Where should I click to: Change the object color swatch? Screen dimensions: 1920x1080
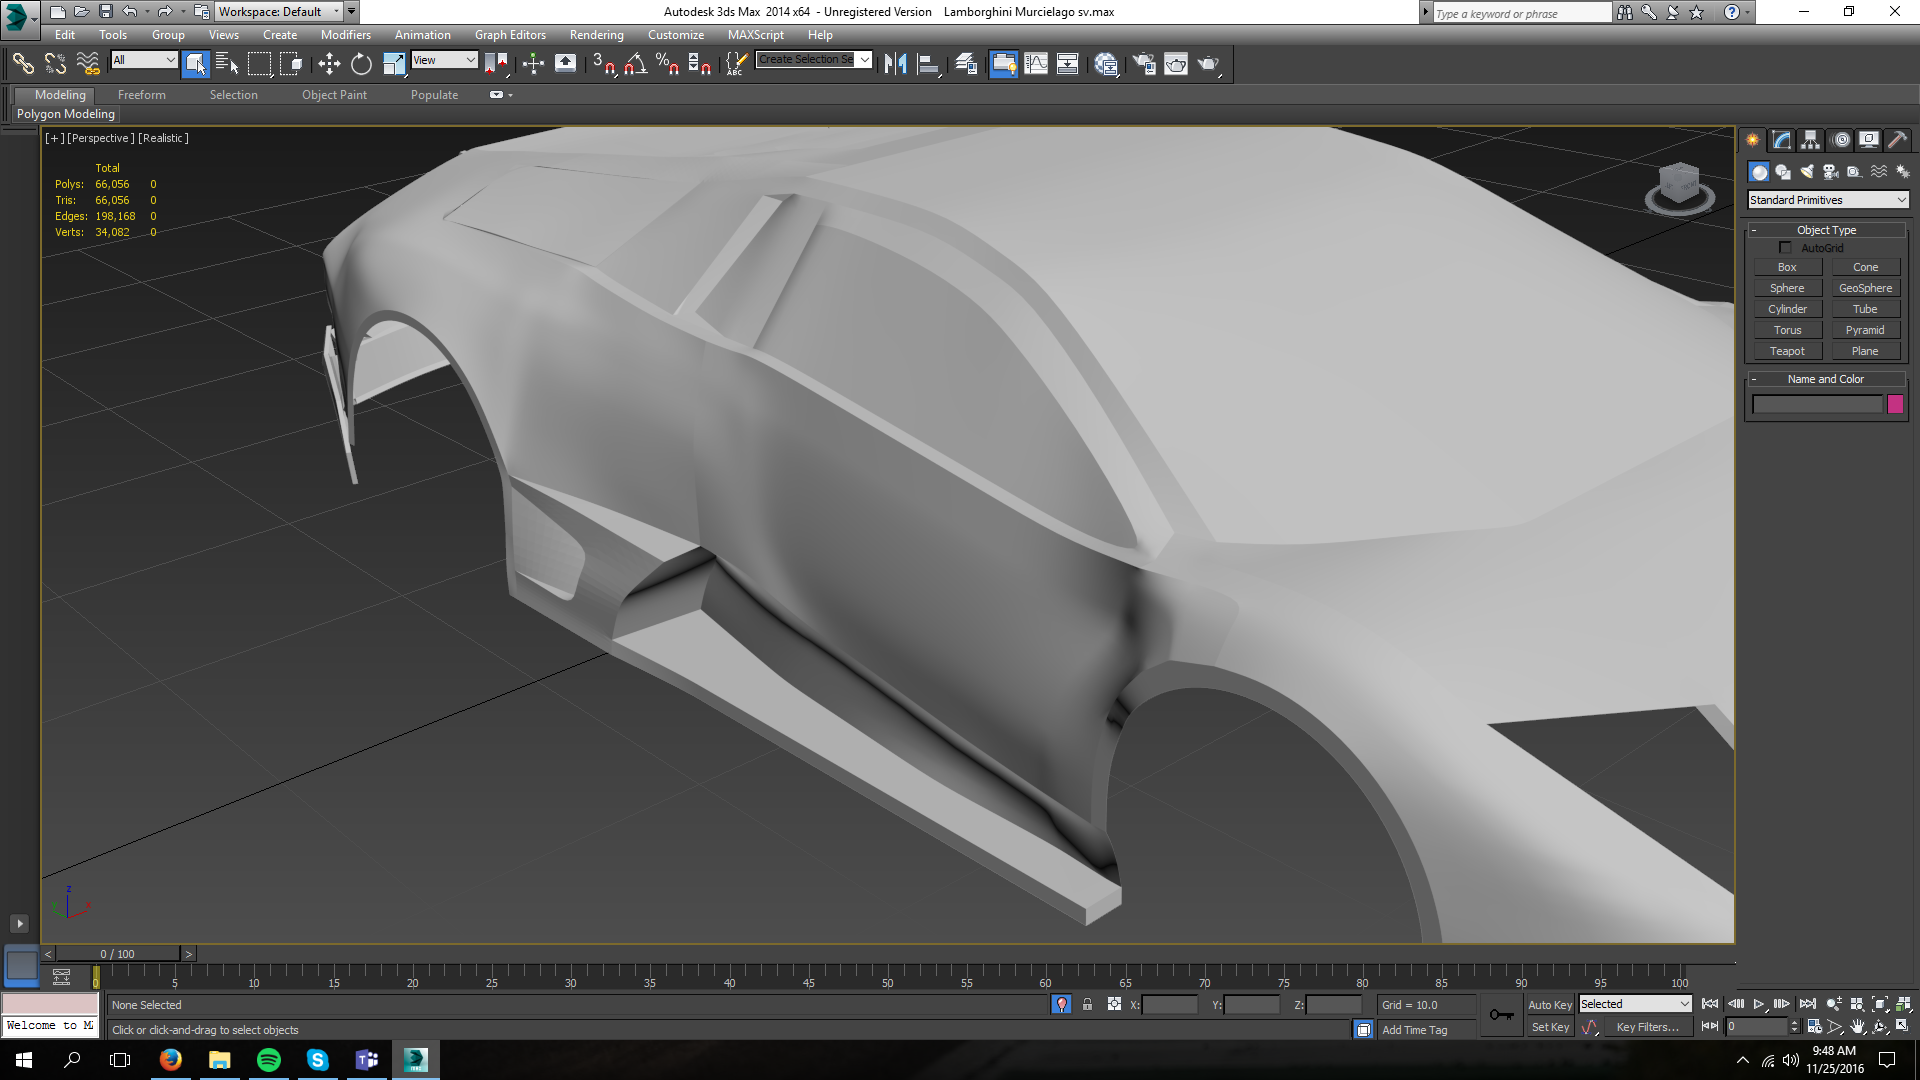(x=1896, y=404)
